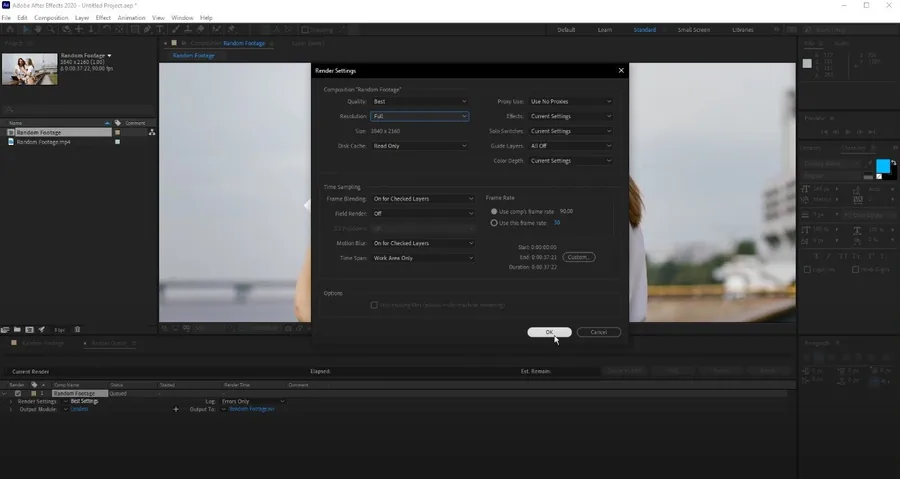Open the Log dropdown set to Errors Only
The height and width of the screenshot is (479, 900).
(x=253, y=402)
